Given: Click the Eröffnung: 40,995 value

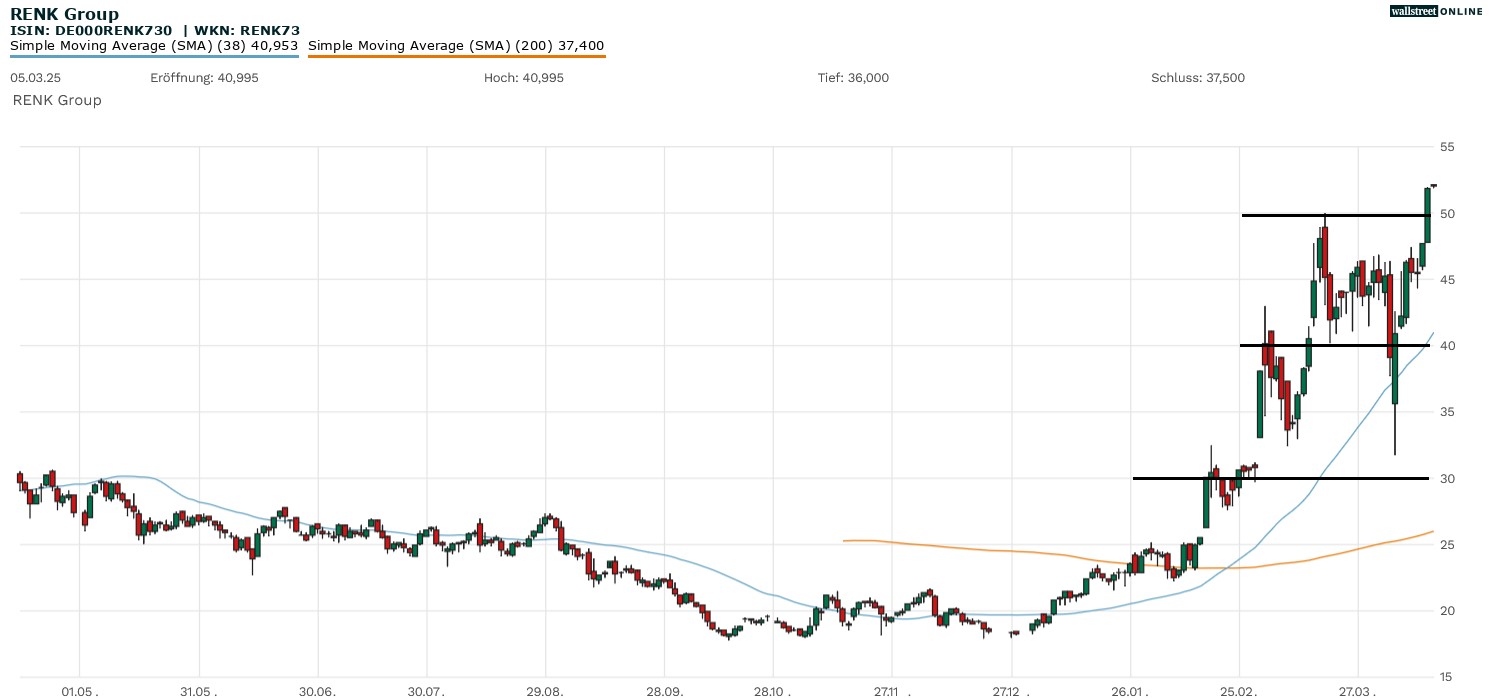Looking at the screenshot, I should 204,77.
